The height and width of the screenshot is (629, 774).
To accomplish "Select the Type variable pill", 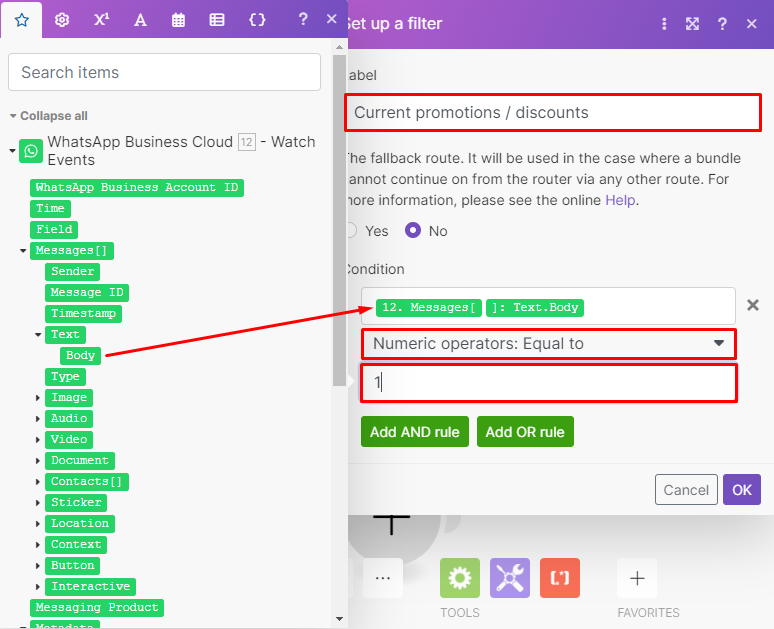I will pos(65,377).
